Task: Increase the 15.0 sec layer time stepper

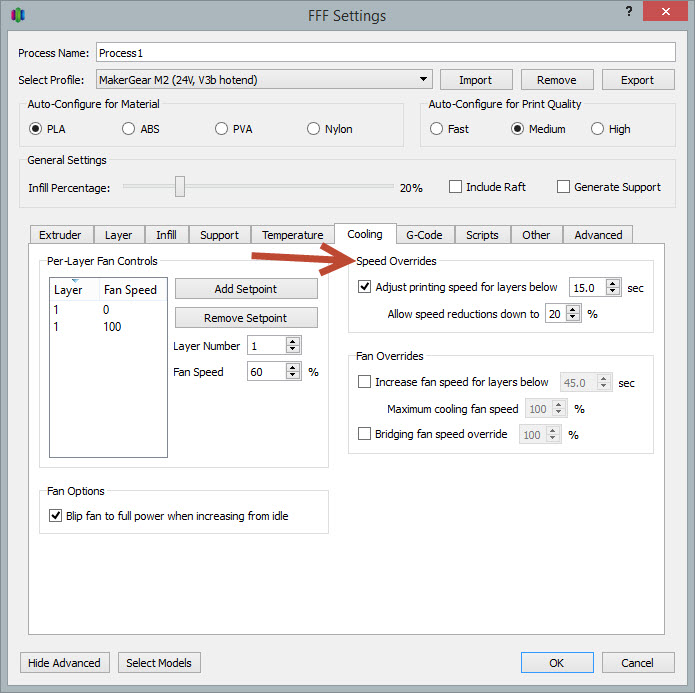Action: [613, 283]
